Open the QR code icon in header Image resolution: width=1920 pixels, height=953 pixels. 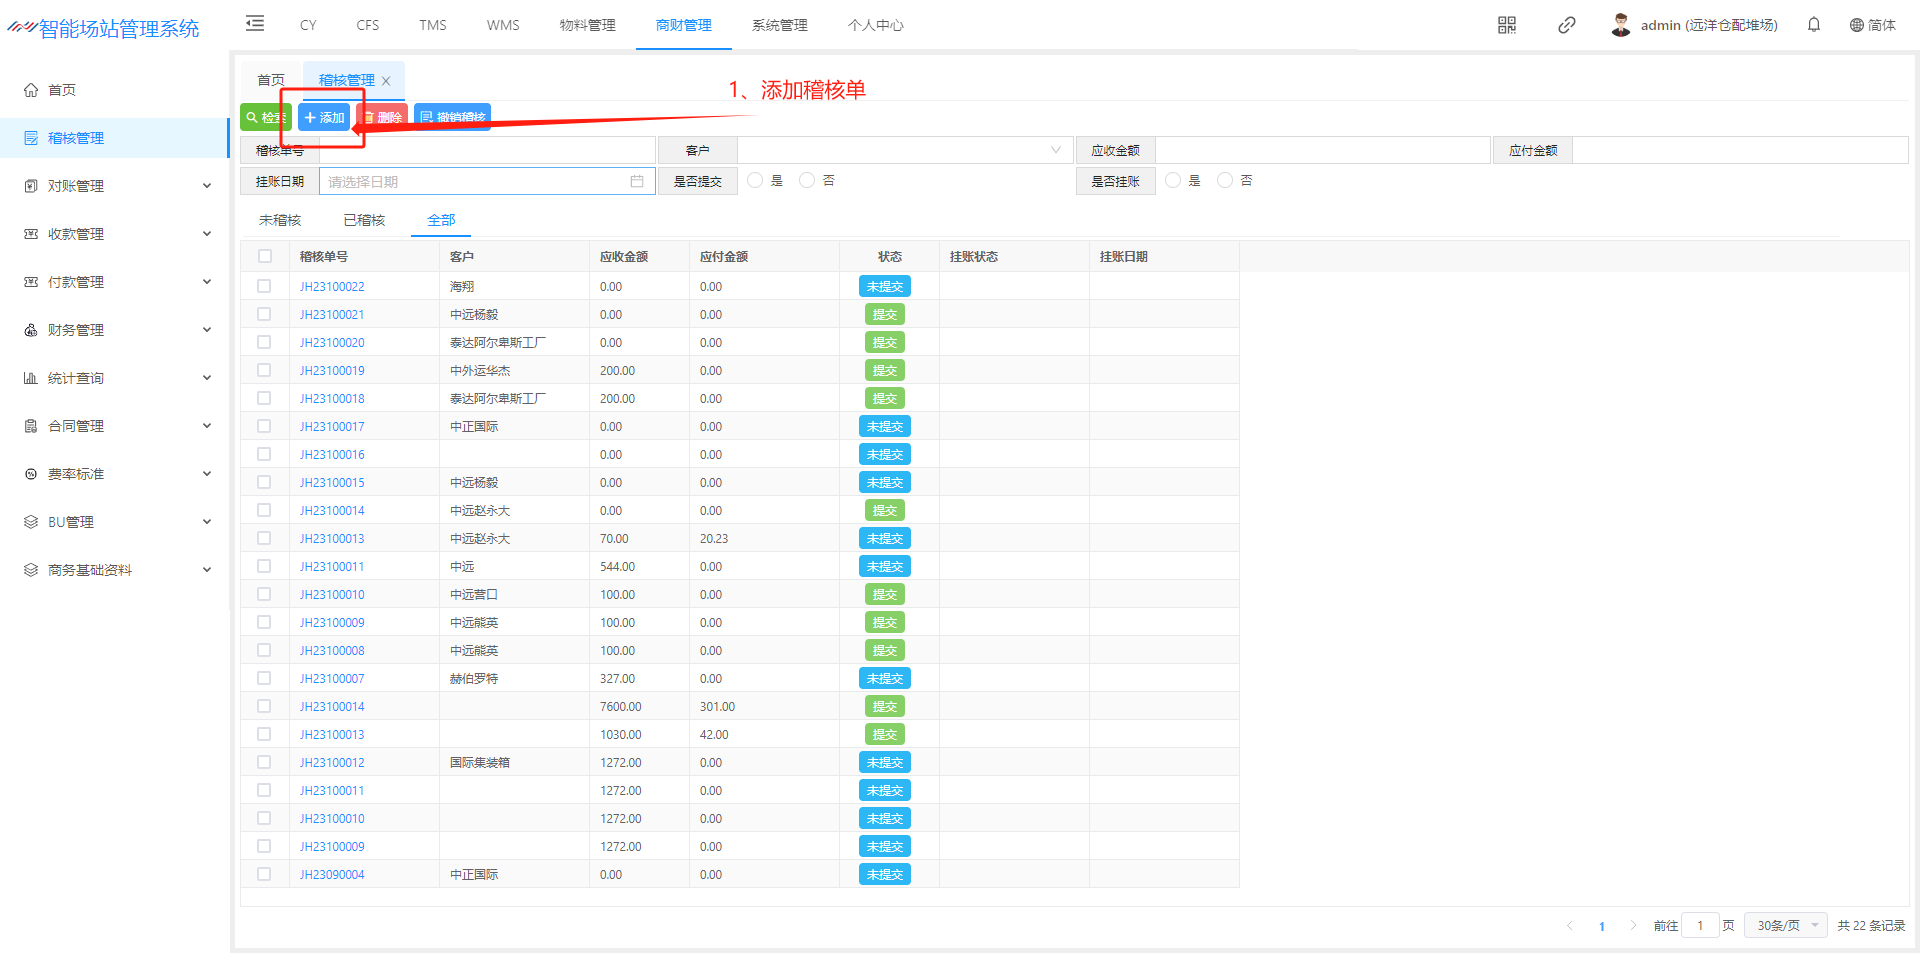(x=1506, y=25)
